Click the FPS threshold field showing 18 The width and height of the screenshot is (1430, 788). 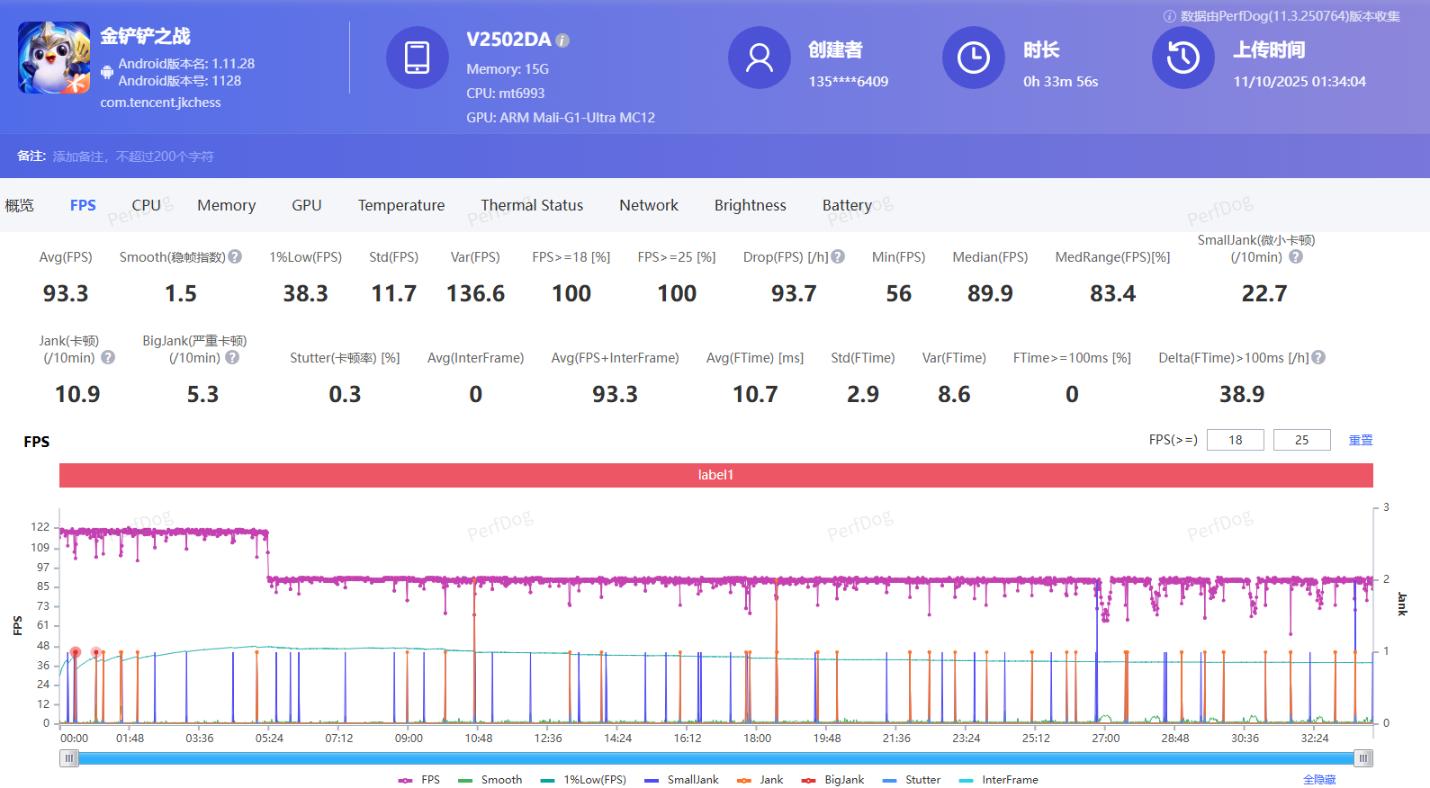[1235, 440]
